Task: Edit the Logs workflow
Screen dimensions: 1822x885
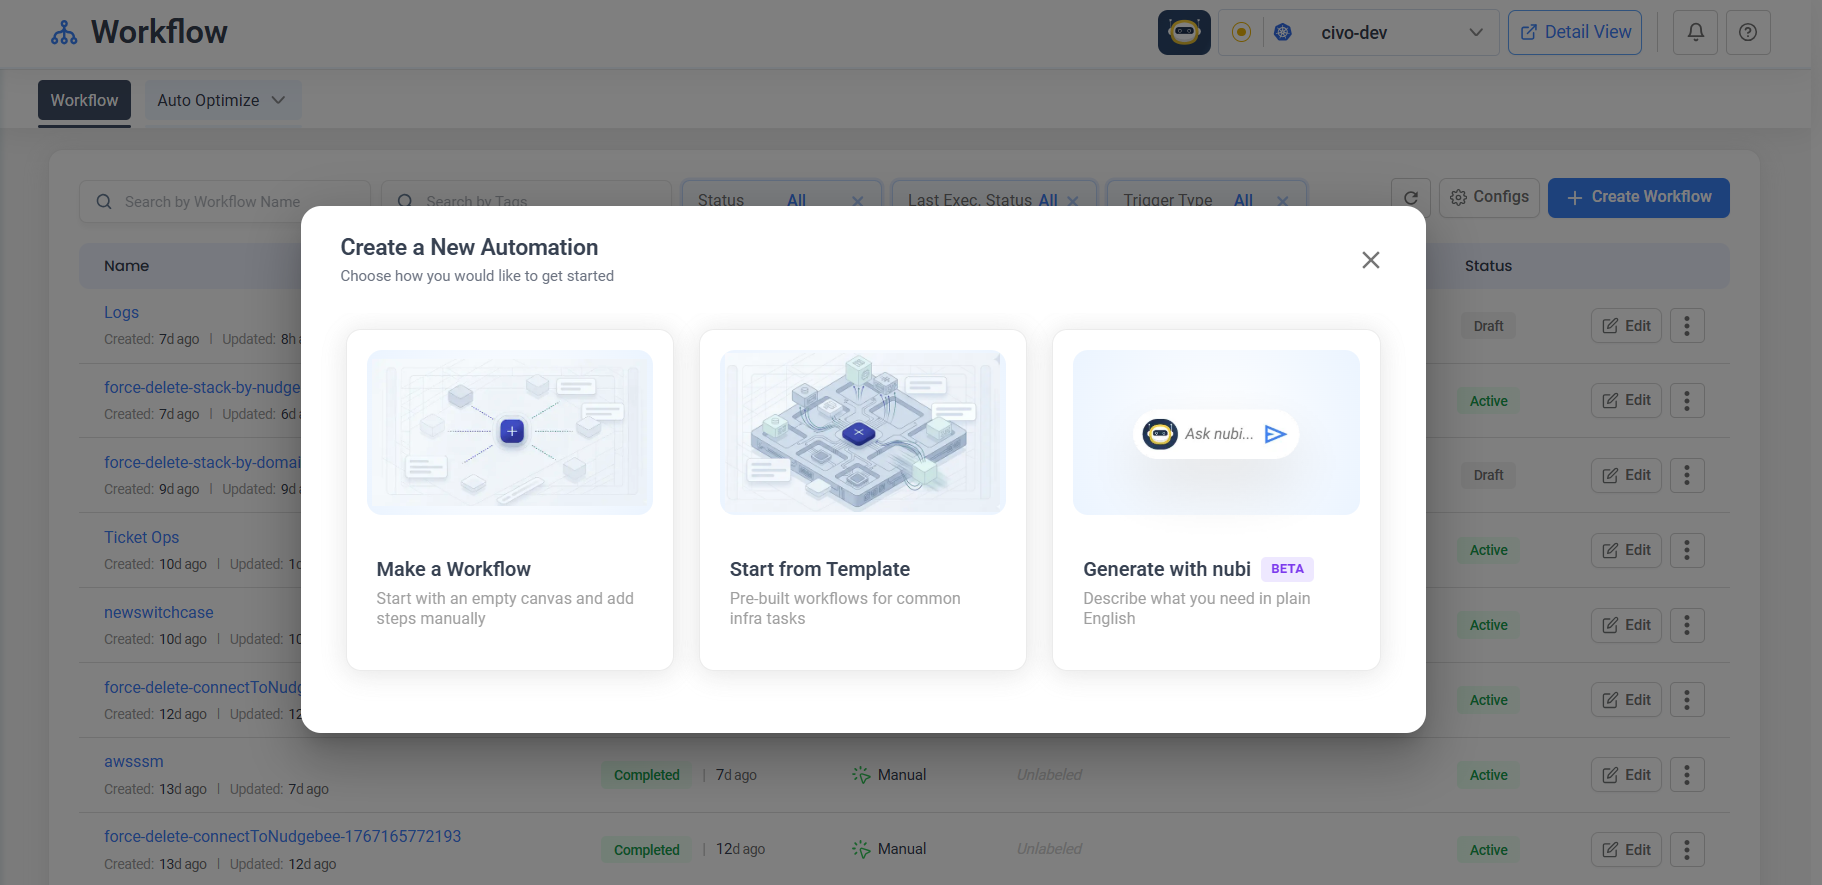Action: click(1626, 326)
